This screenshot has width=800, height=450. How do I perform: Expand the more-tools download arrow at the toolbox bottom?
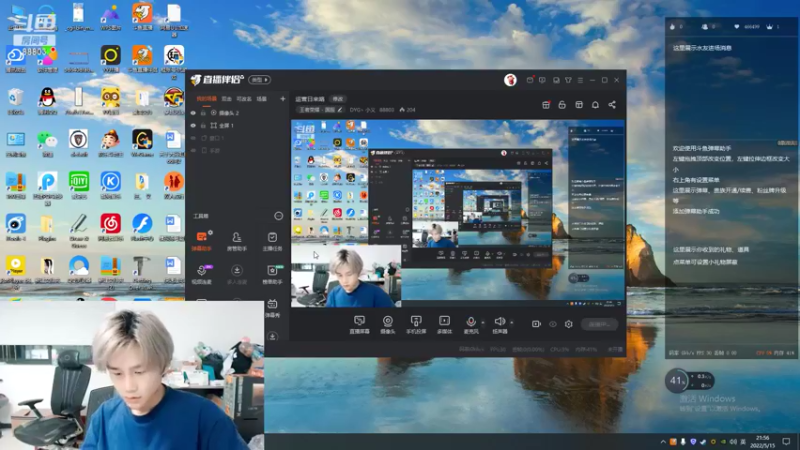click(272, 337)
